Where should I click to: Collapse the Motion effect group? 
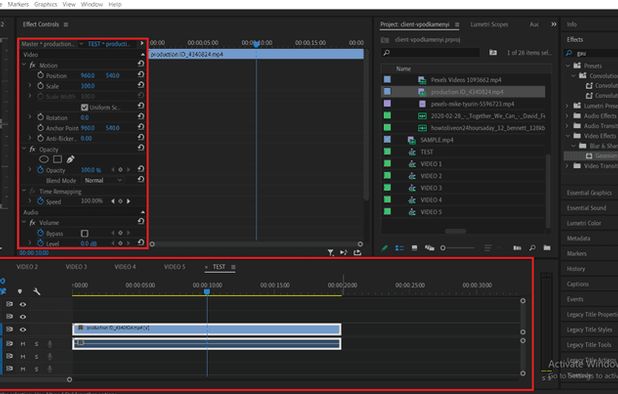click(x=24, y=65)
